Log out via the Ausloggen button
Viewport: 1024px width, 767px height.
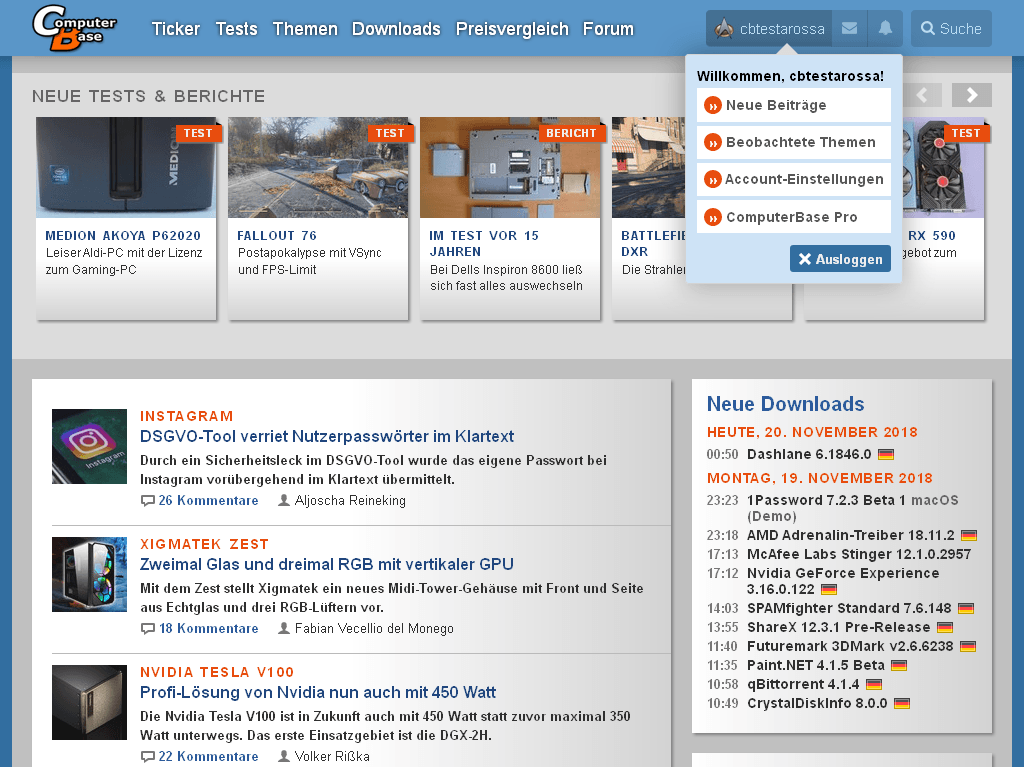point(840,259)
